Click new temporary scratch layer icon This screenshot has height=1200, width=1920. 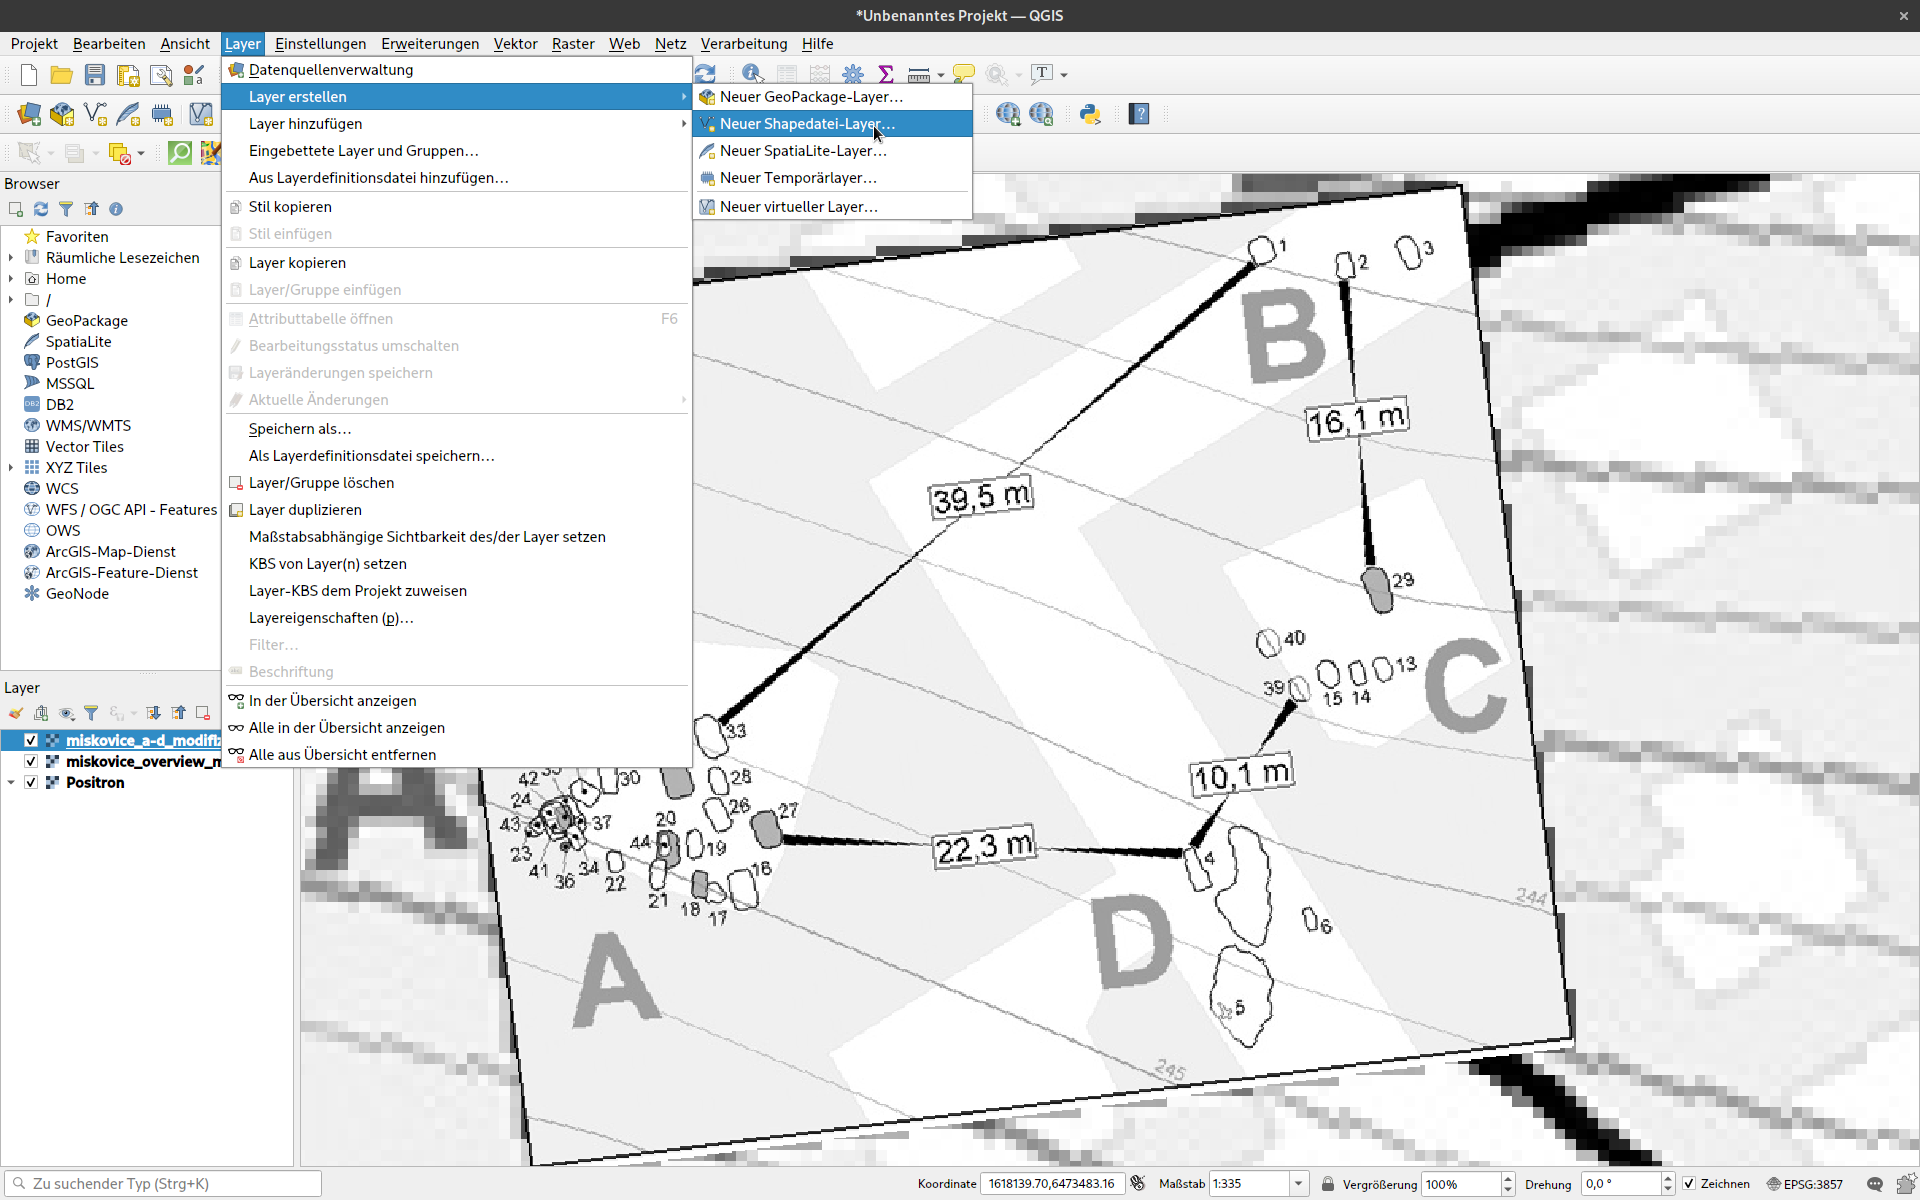pyautogui.click(x=161, y=114)
